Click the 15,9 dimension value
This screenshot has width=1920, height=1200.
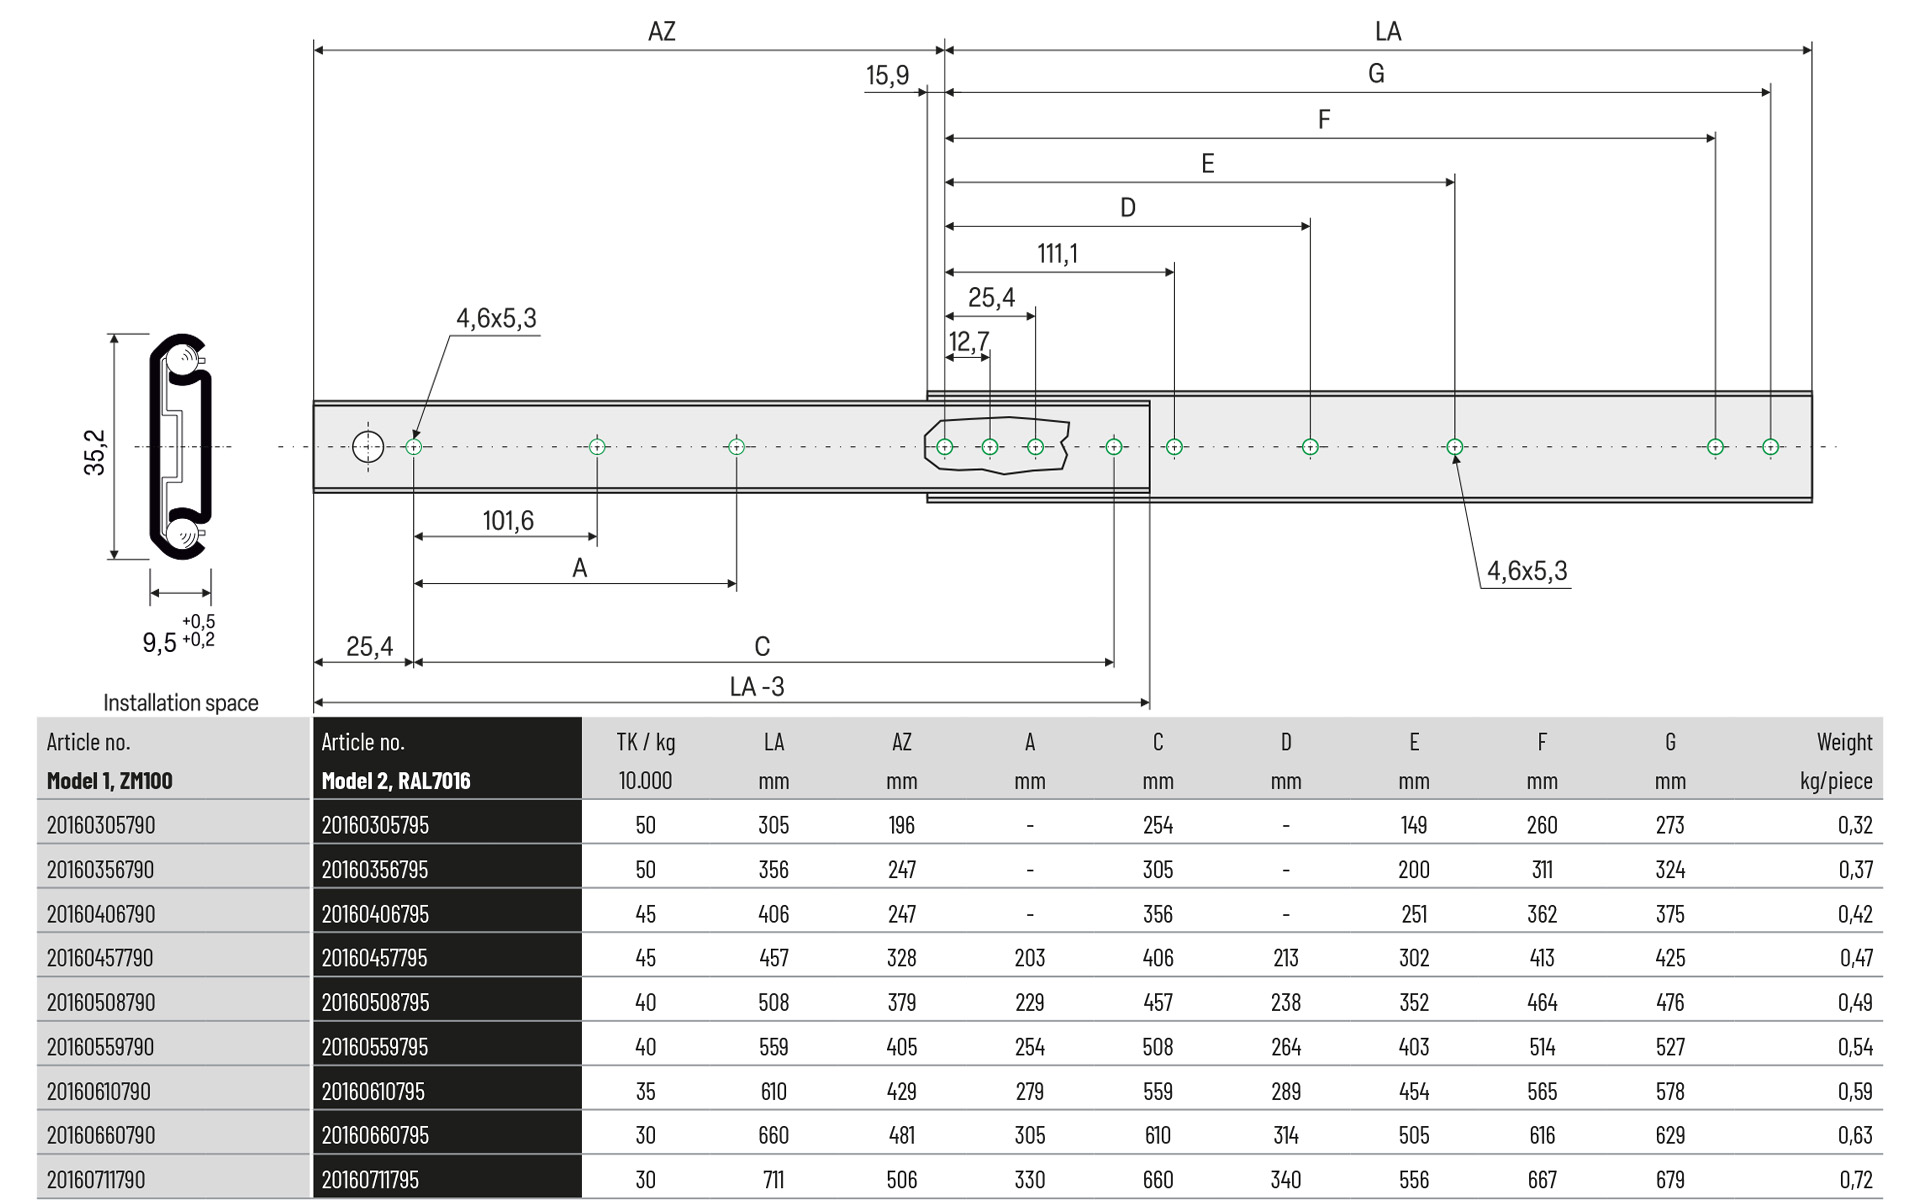coord(887,75)
